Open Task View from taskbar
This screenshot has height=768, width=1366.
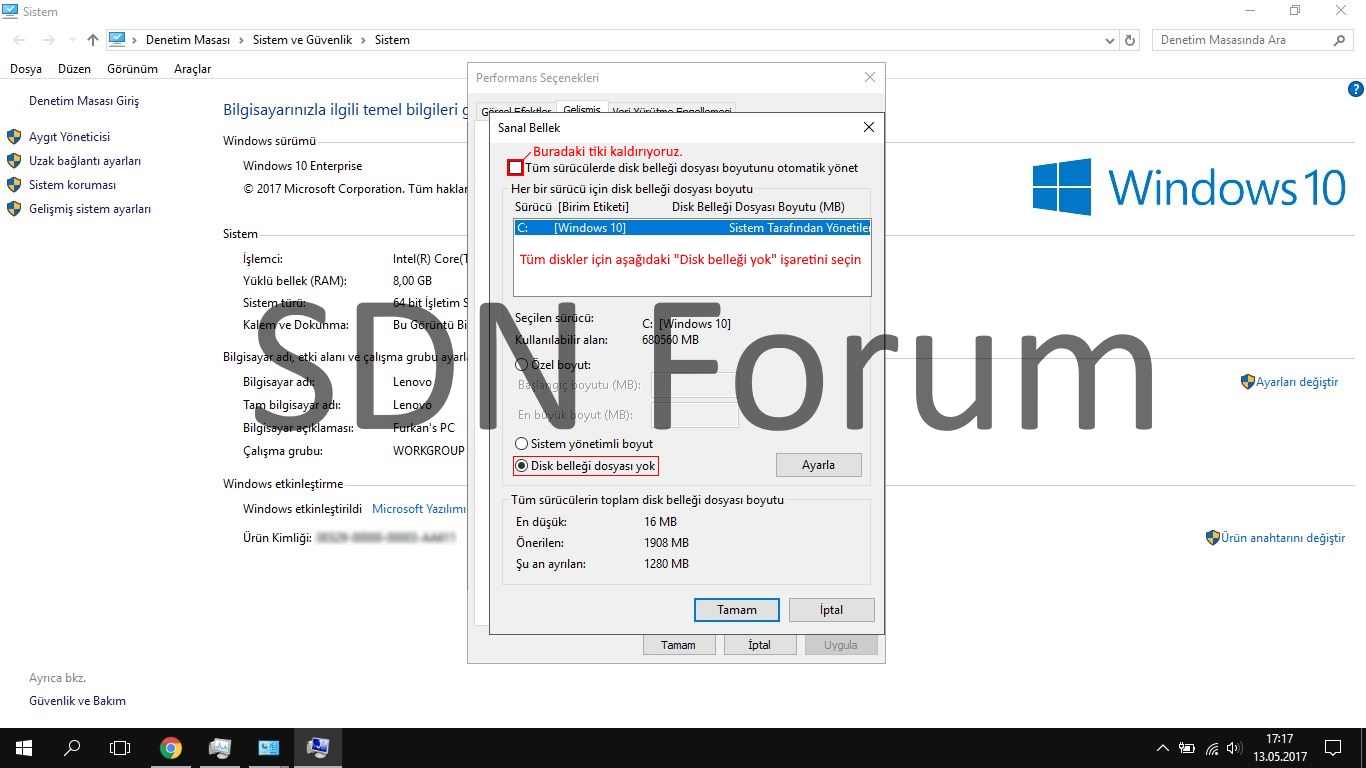(x=120, y=747)
